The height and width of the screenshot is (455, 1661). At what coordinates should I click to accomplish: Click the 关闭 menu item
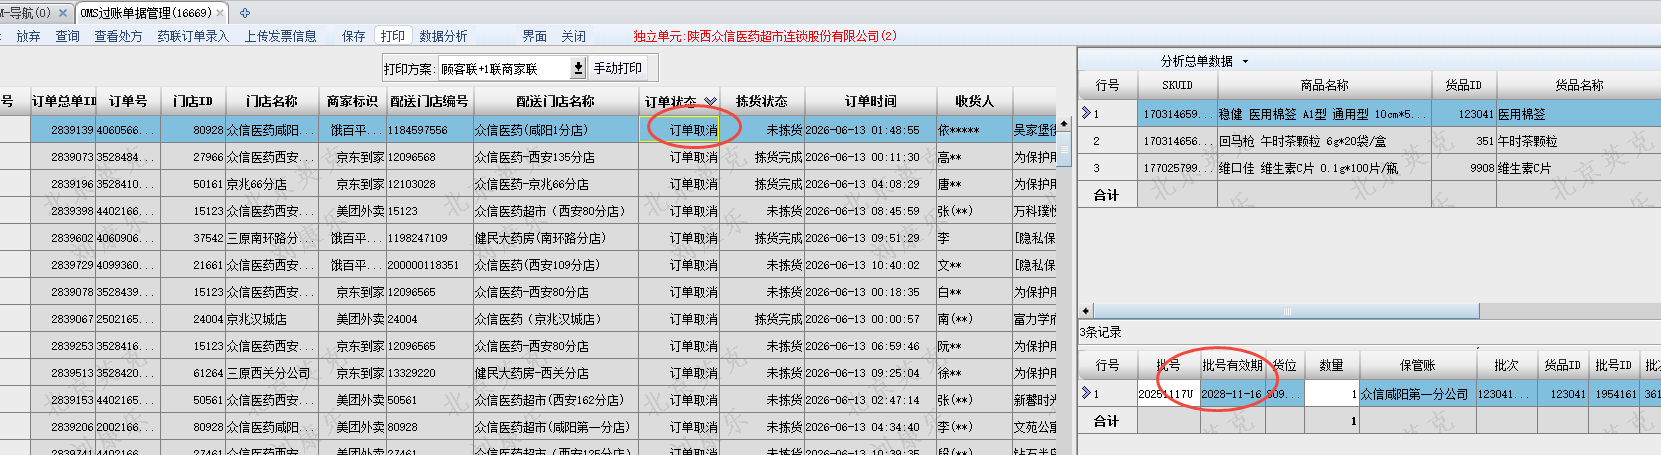pos(573,36)
